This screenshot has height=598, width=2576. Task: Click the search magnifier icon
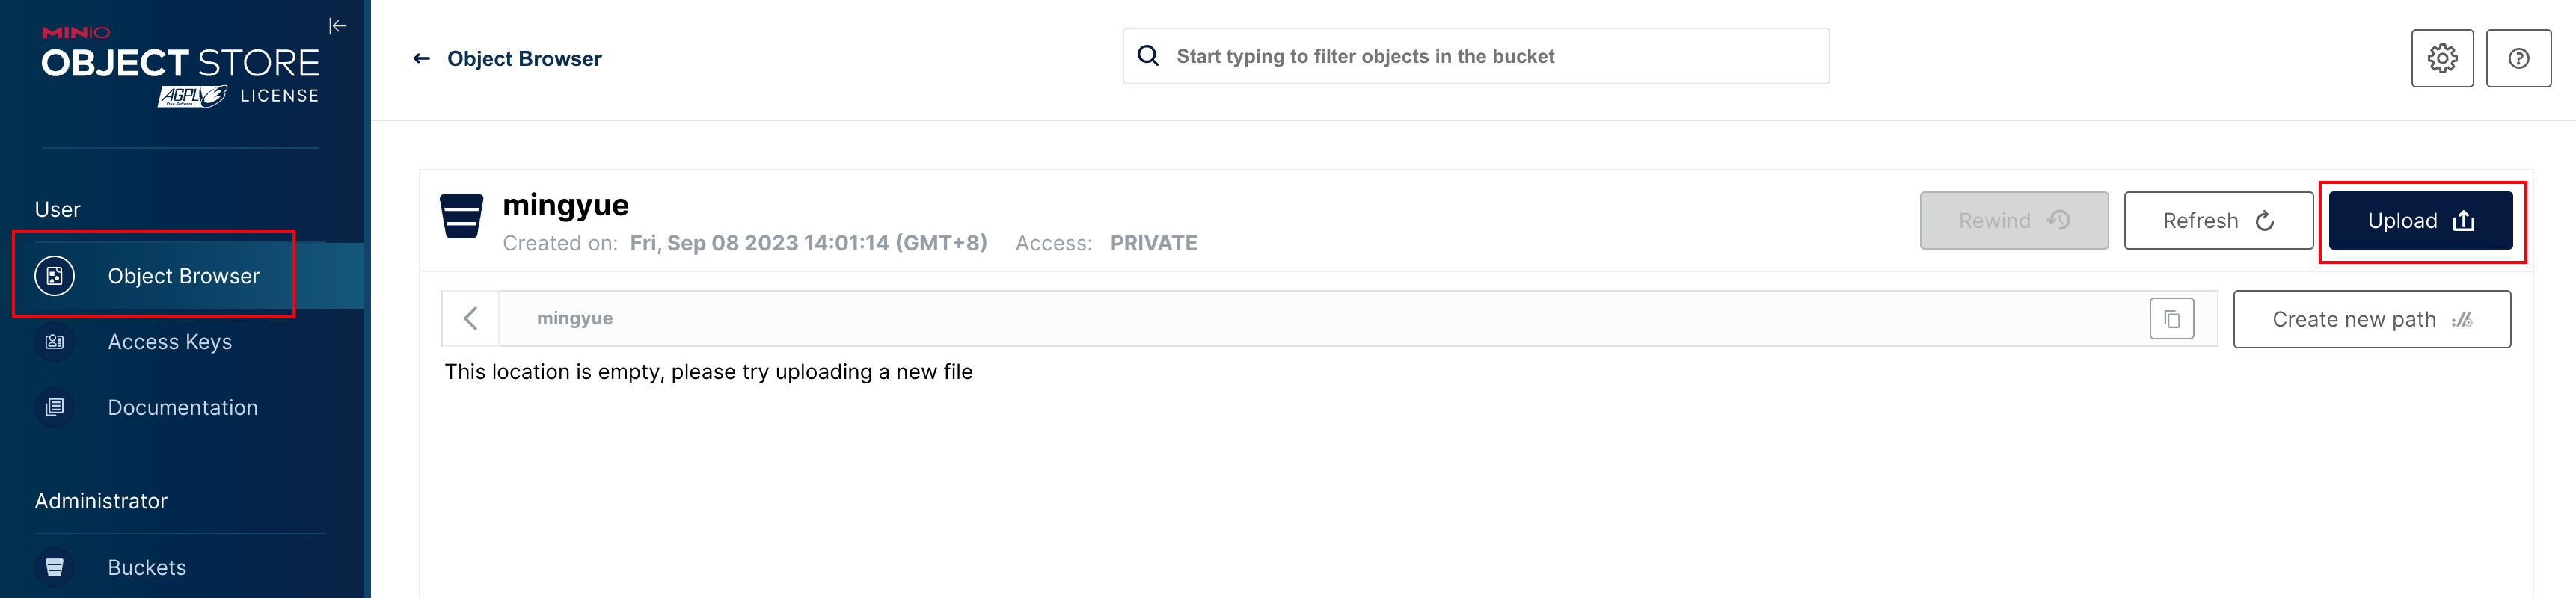pos(1148,56)
